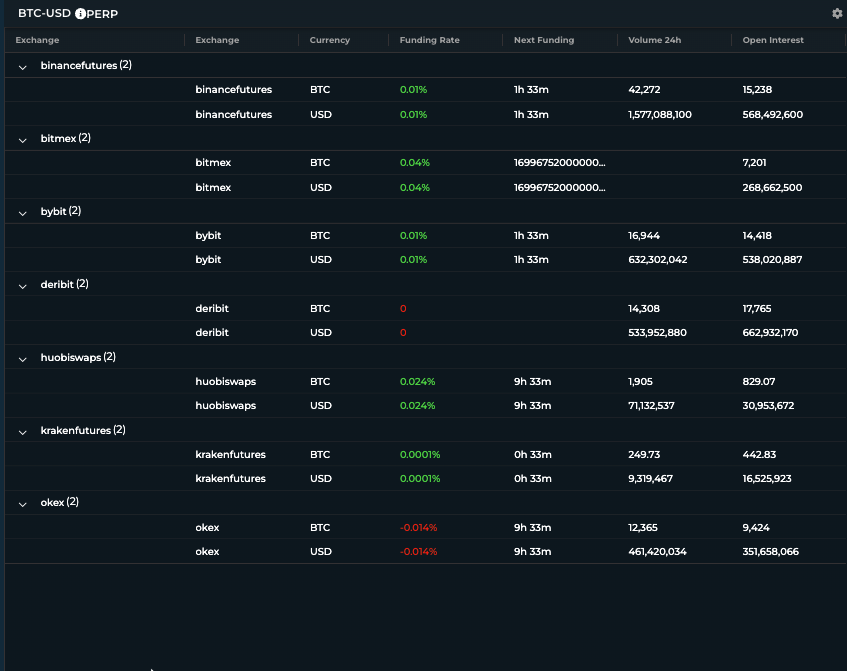Click the okex BTC funding rate -0.014%
The height and width of the screenshot is (671, 847).
[x=418, y=527]
